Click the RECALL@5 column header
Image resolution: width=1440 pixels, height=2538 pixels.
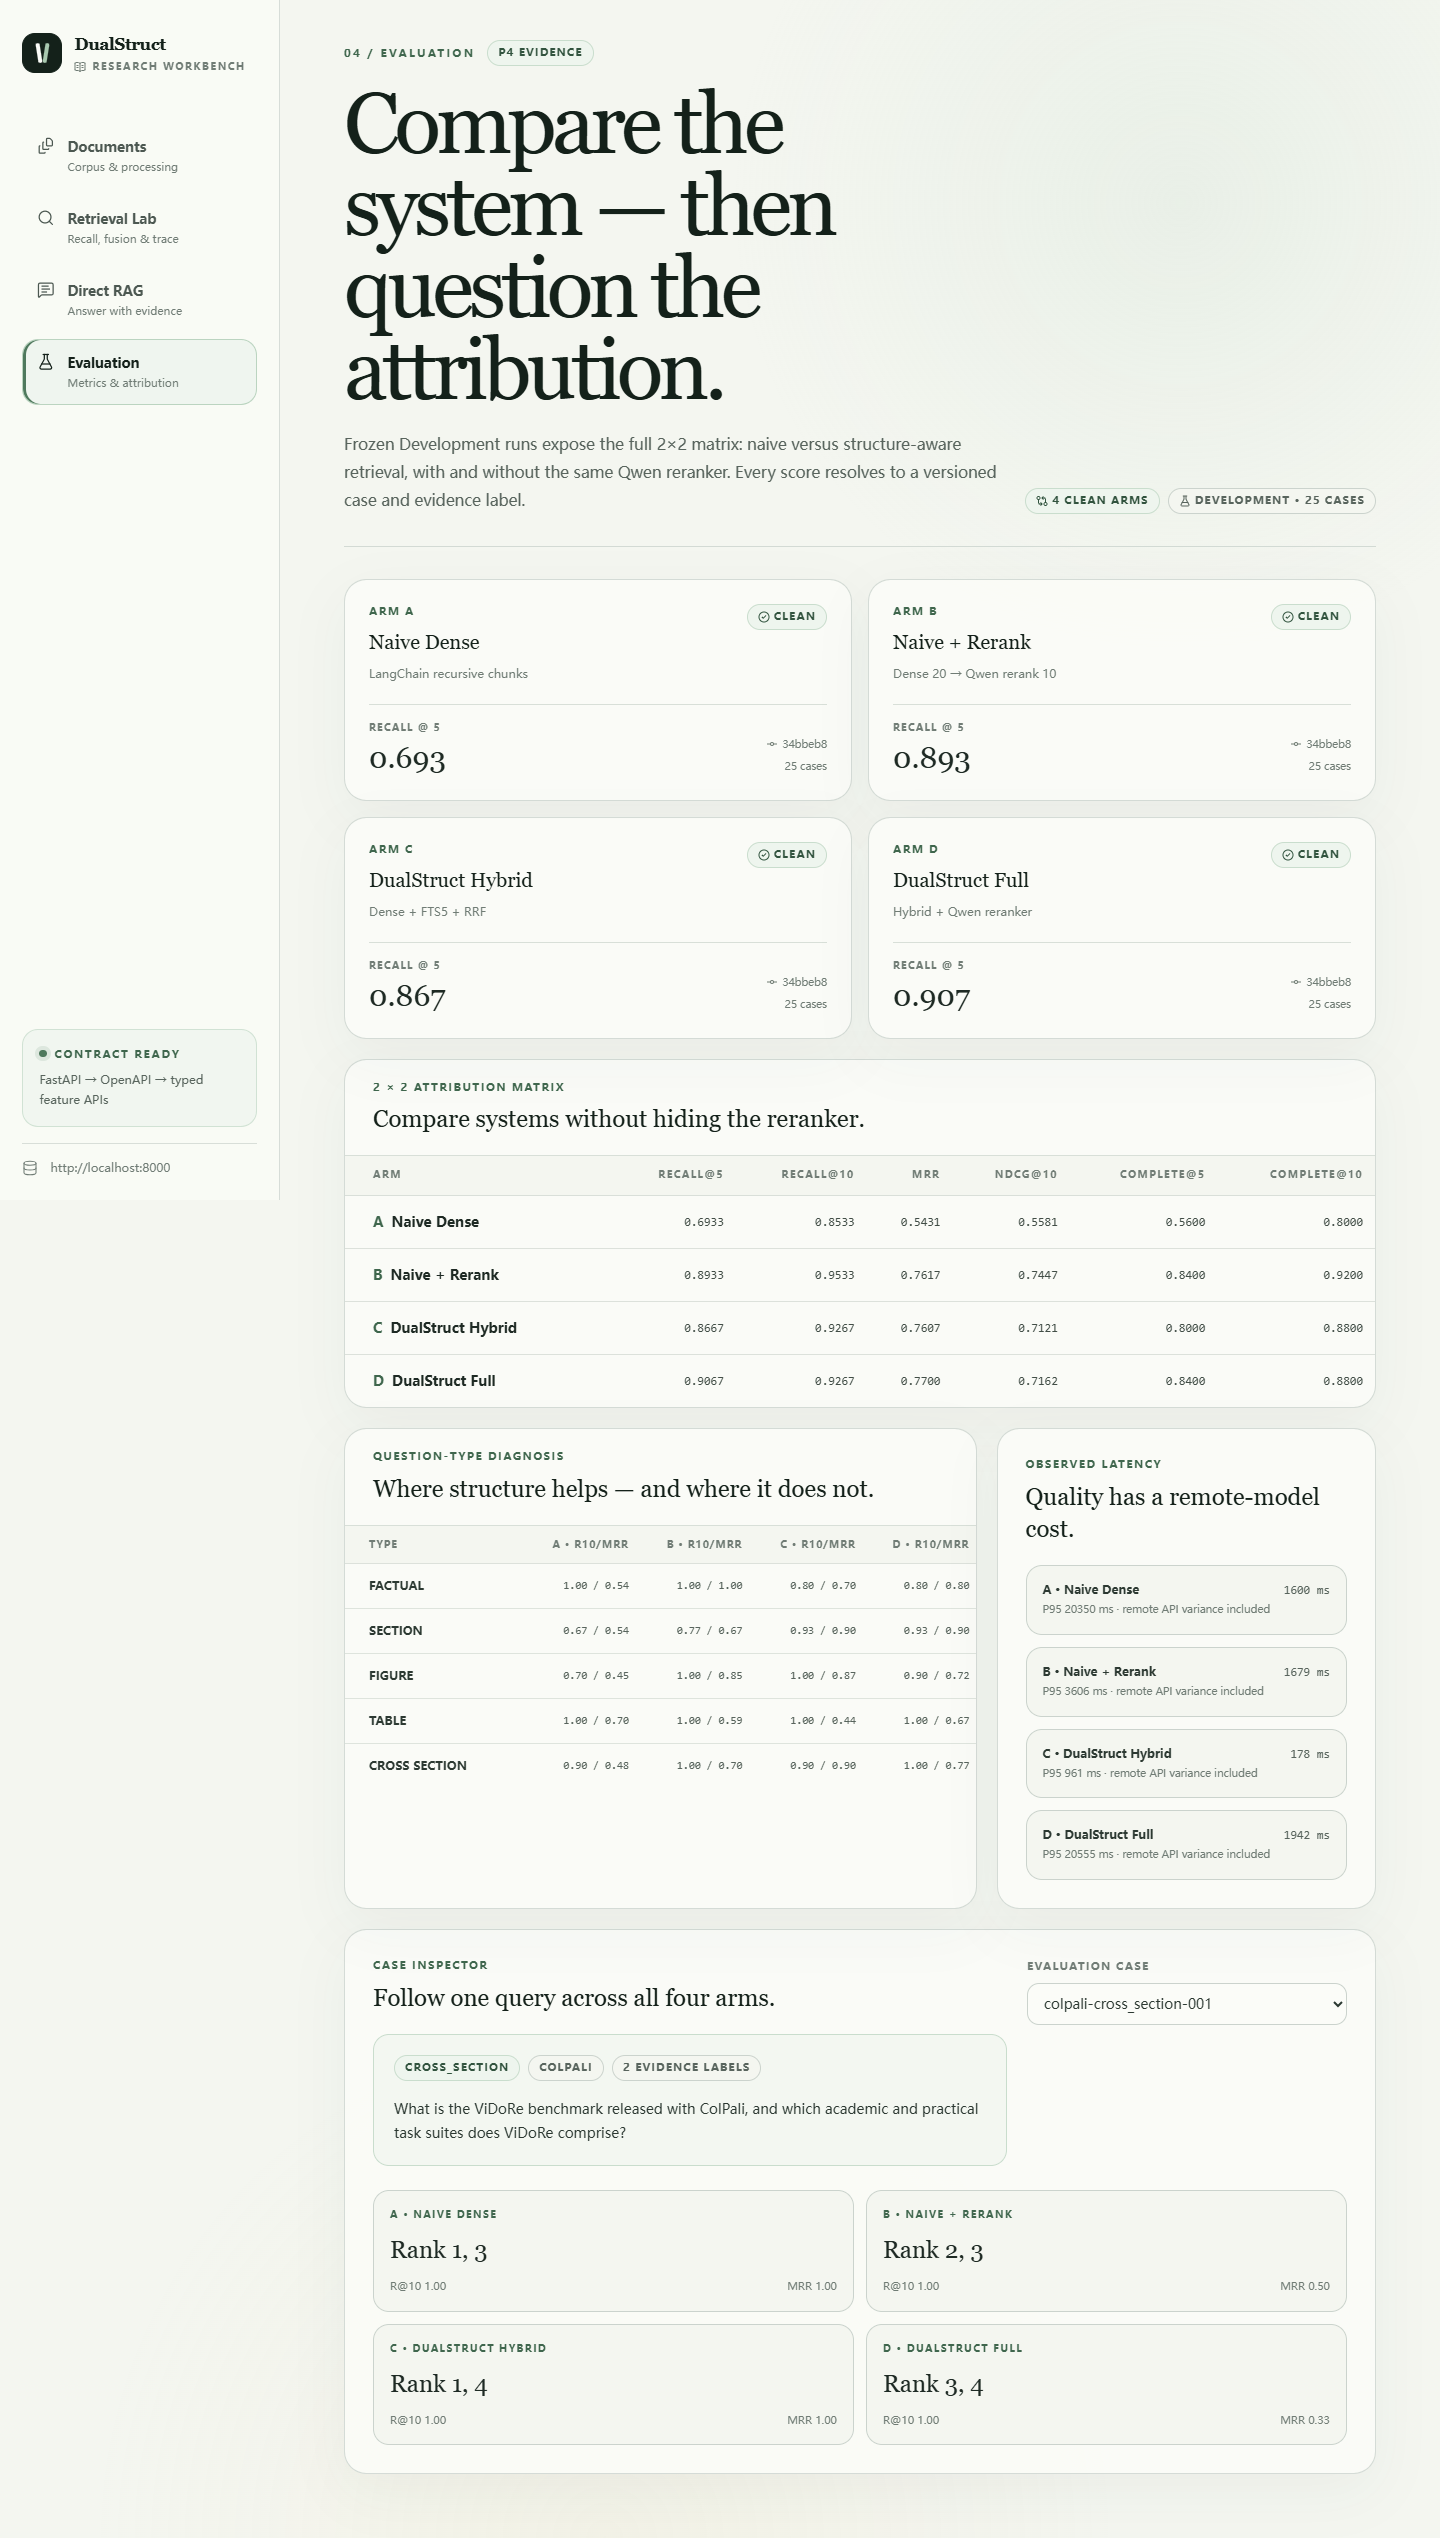point(690,1175)
